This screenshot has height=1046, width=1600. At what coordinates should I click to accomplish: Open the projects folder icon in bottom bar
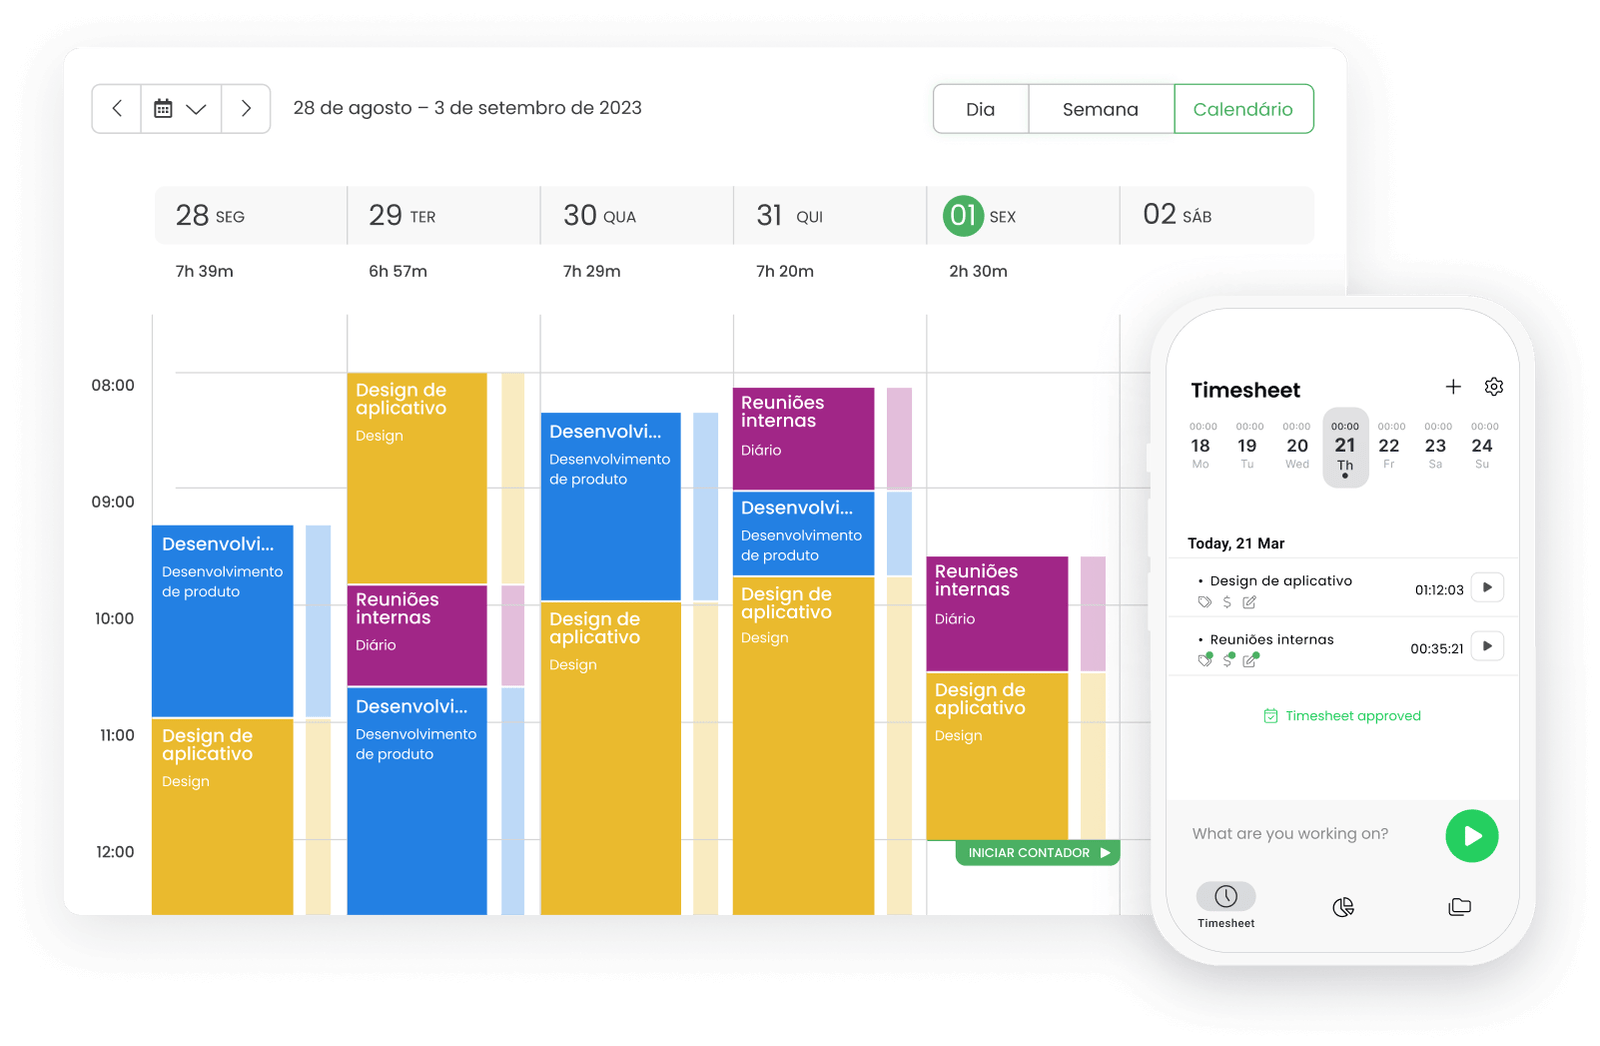pyautogui.click(x=1459, y=907)
